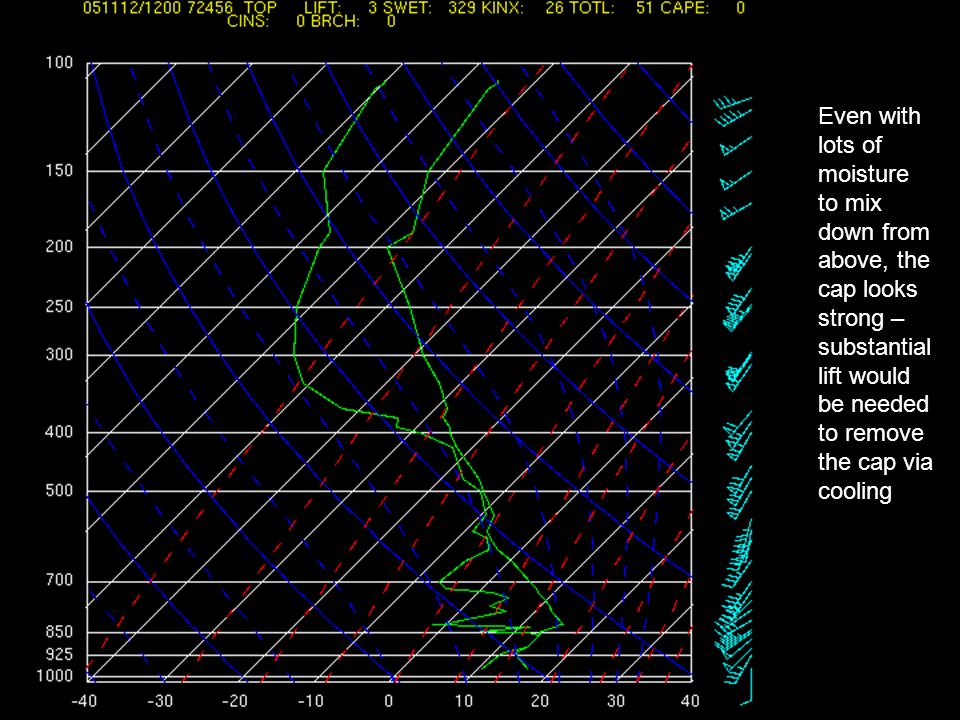Click the -30 temperature axis label

[x=160, y=701]
